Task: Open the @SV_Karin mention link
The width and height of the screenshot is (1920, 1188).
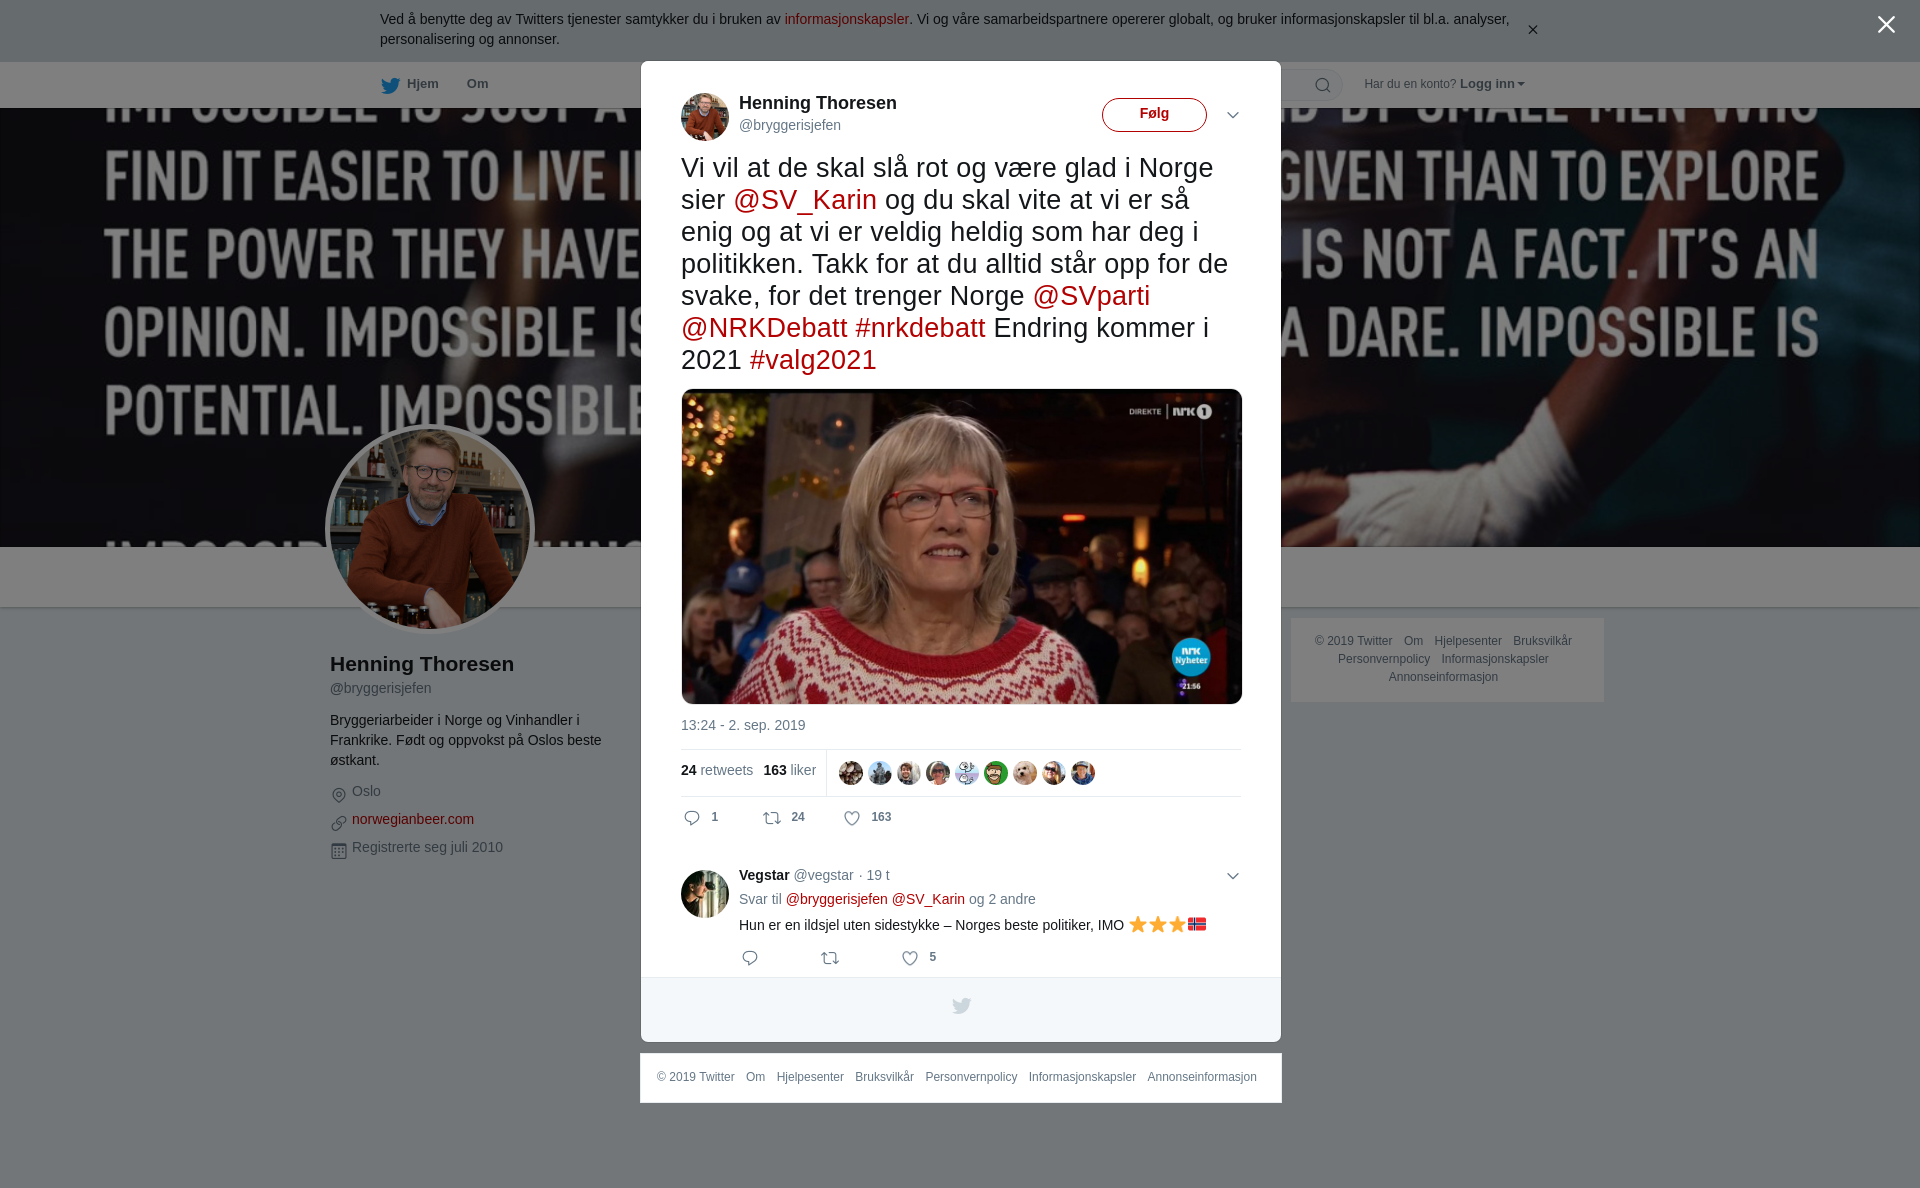Action: [x=805, y=200]
